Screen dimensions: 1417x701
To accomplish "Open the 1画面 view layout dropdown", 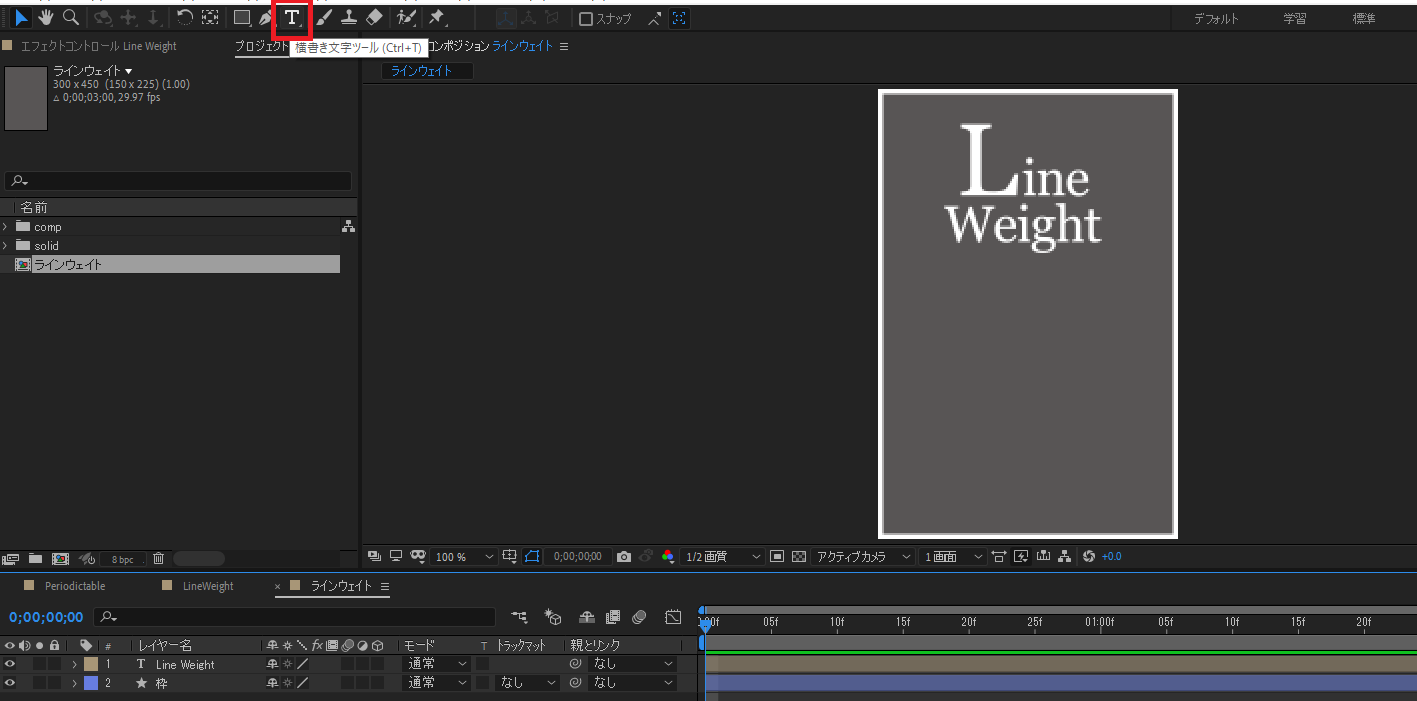I will (953, 557).
